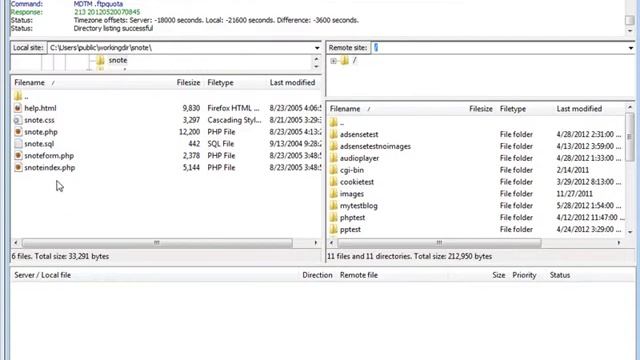The image size is (640, 360).
Task: Click the snoteindex.php file icon
Action: (x=18, y=167)
